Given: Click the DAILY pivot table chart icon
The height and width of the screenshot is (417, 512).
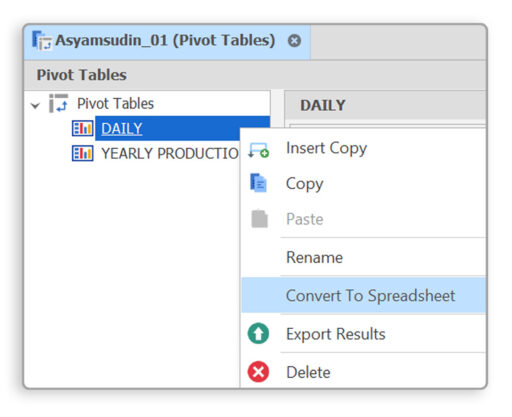Looking at the screenshot, I should [x=82, y=128].
